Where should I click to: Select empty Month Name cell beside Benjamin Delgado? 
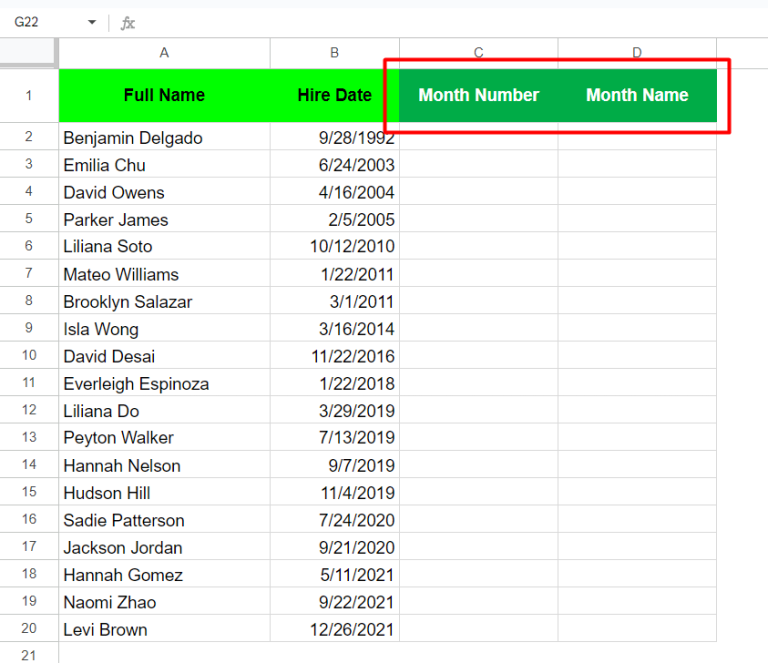tap(637, 137)
